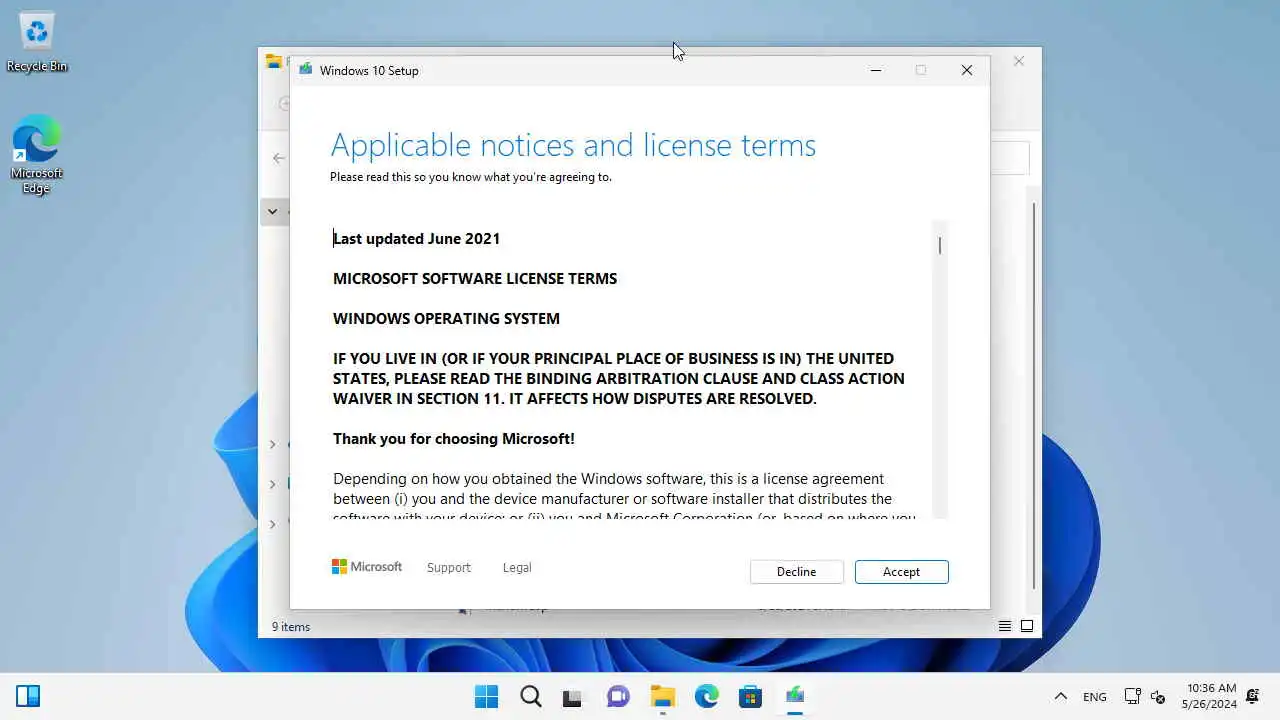The width and height of the screenshot is (1280, 720).
Task: Show hidden system tray icons
Action: (x=1060, y=697)
